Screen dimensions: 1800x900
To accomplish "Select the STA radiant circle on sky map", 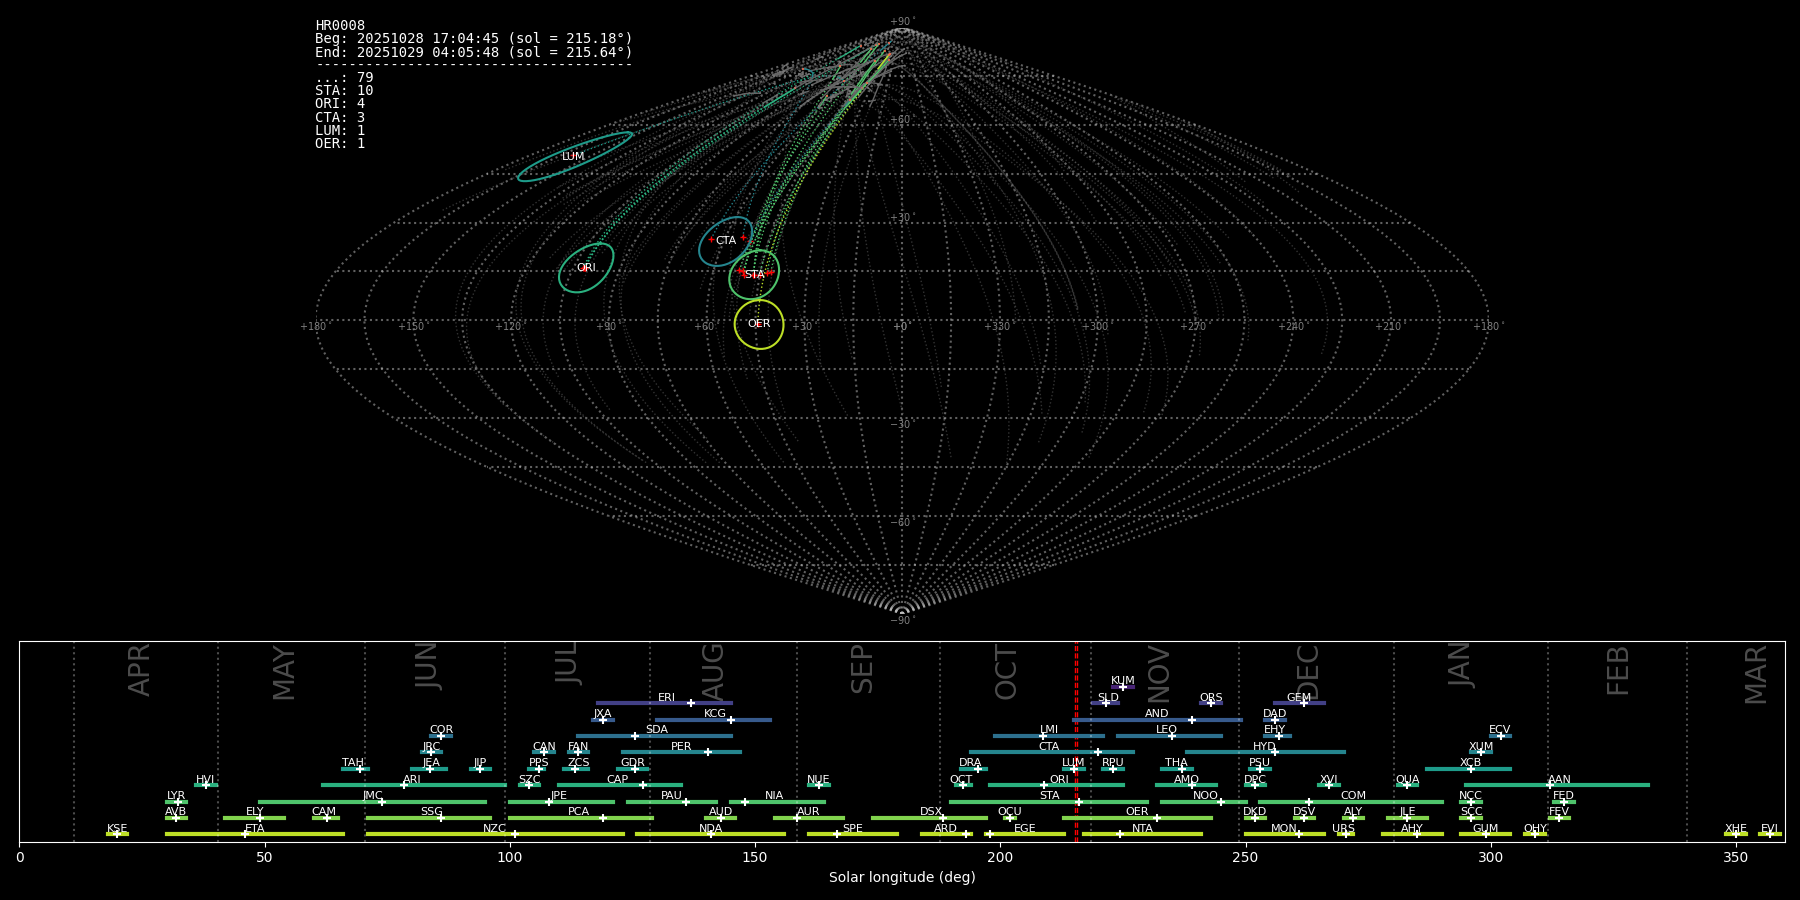I will (754, 275).
